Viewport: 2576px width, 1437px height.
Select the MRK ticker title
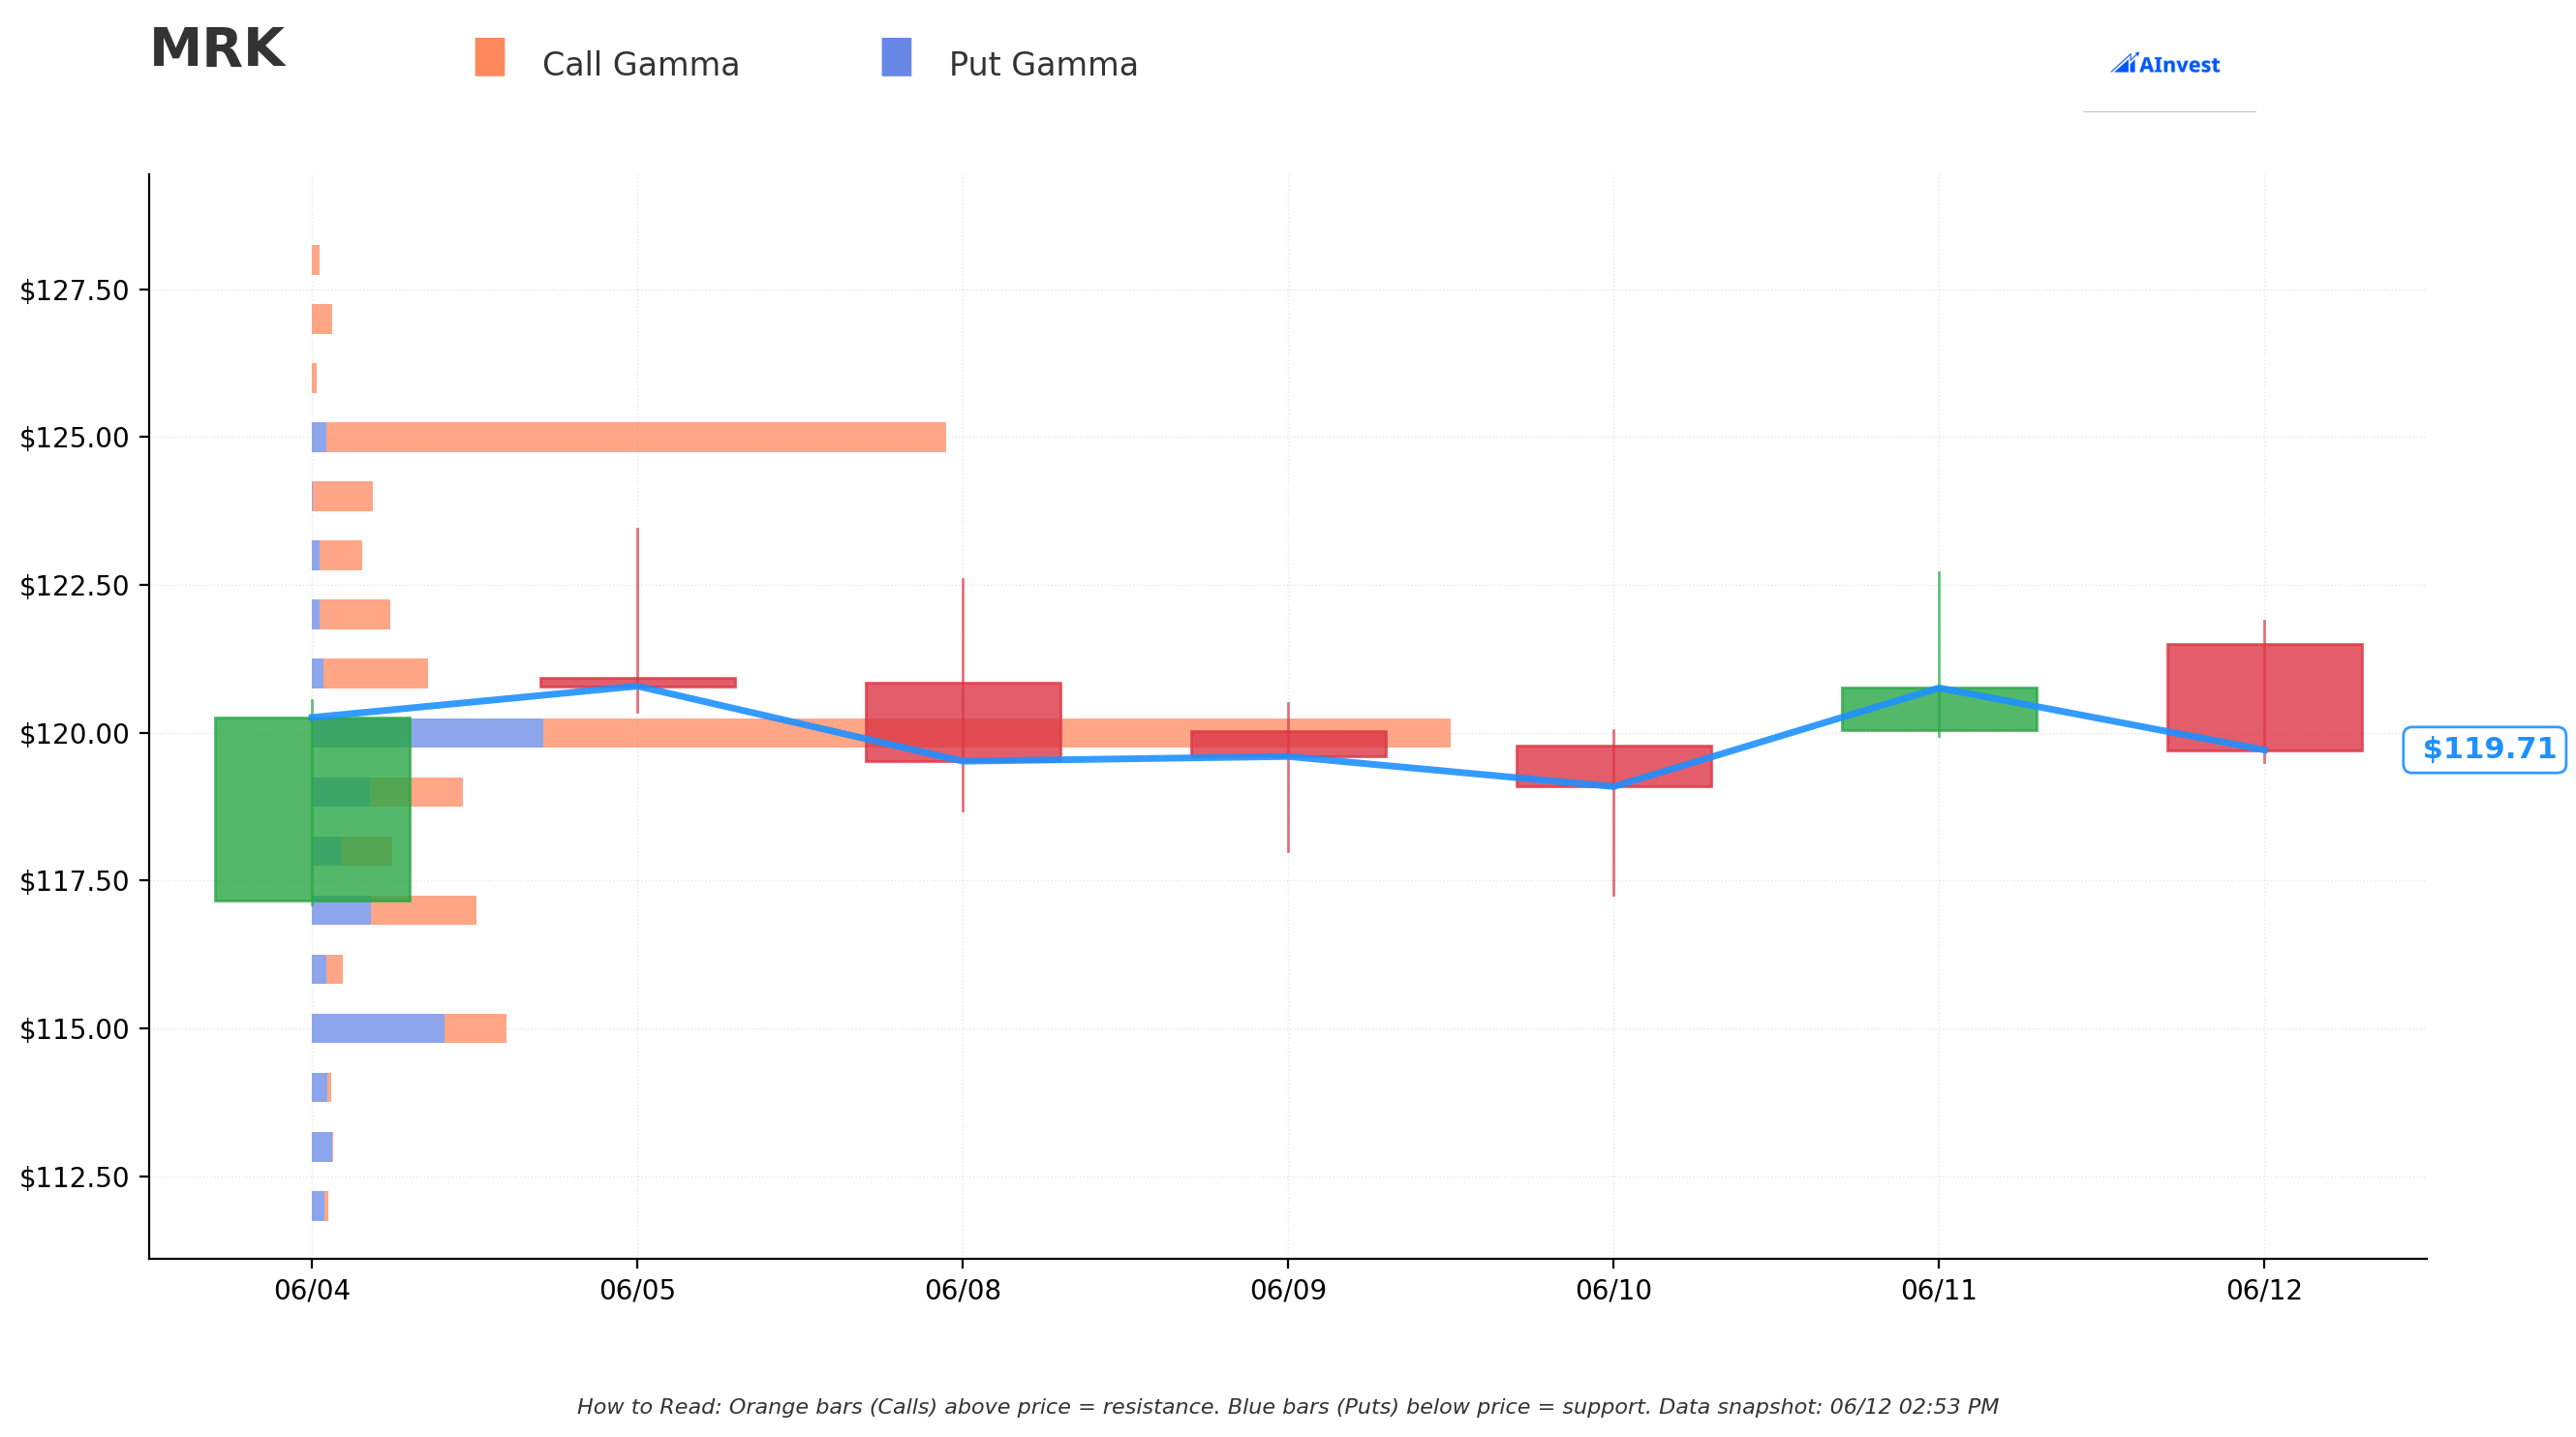point(217,49)
